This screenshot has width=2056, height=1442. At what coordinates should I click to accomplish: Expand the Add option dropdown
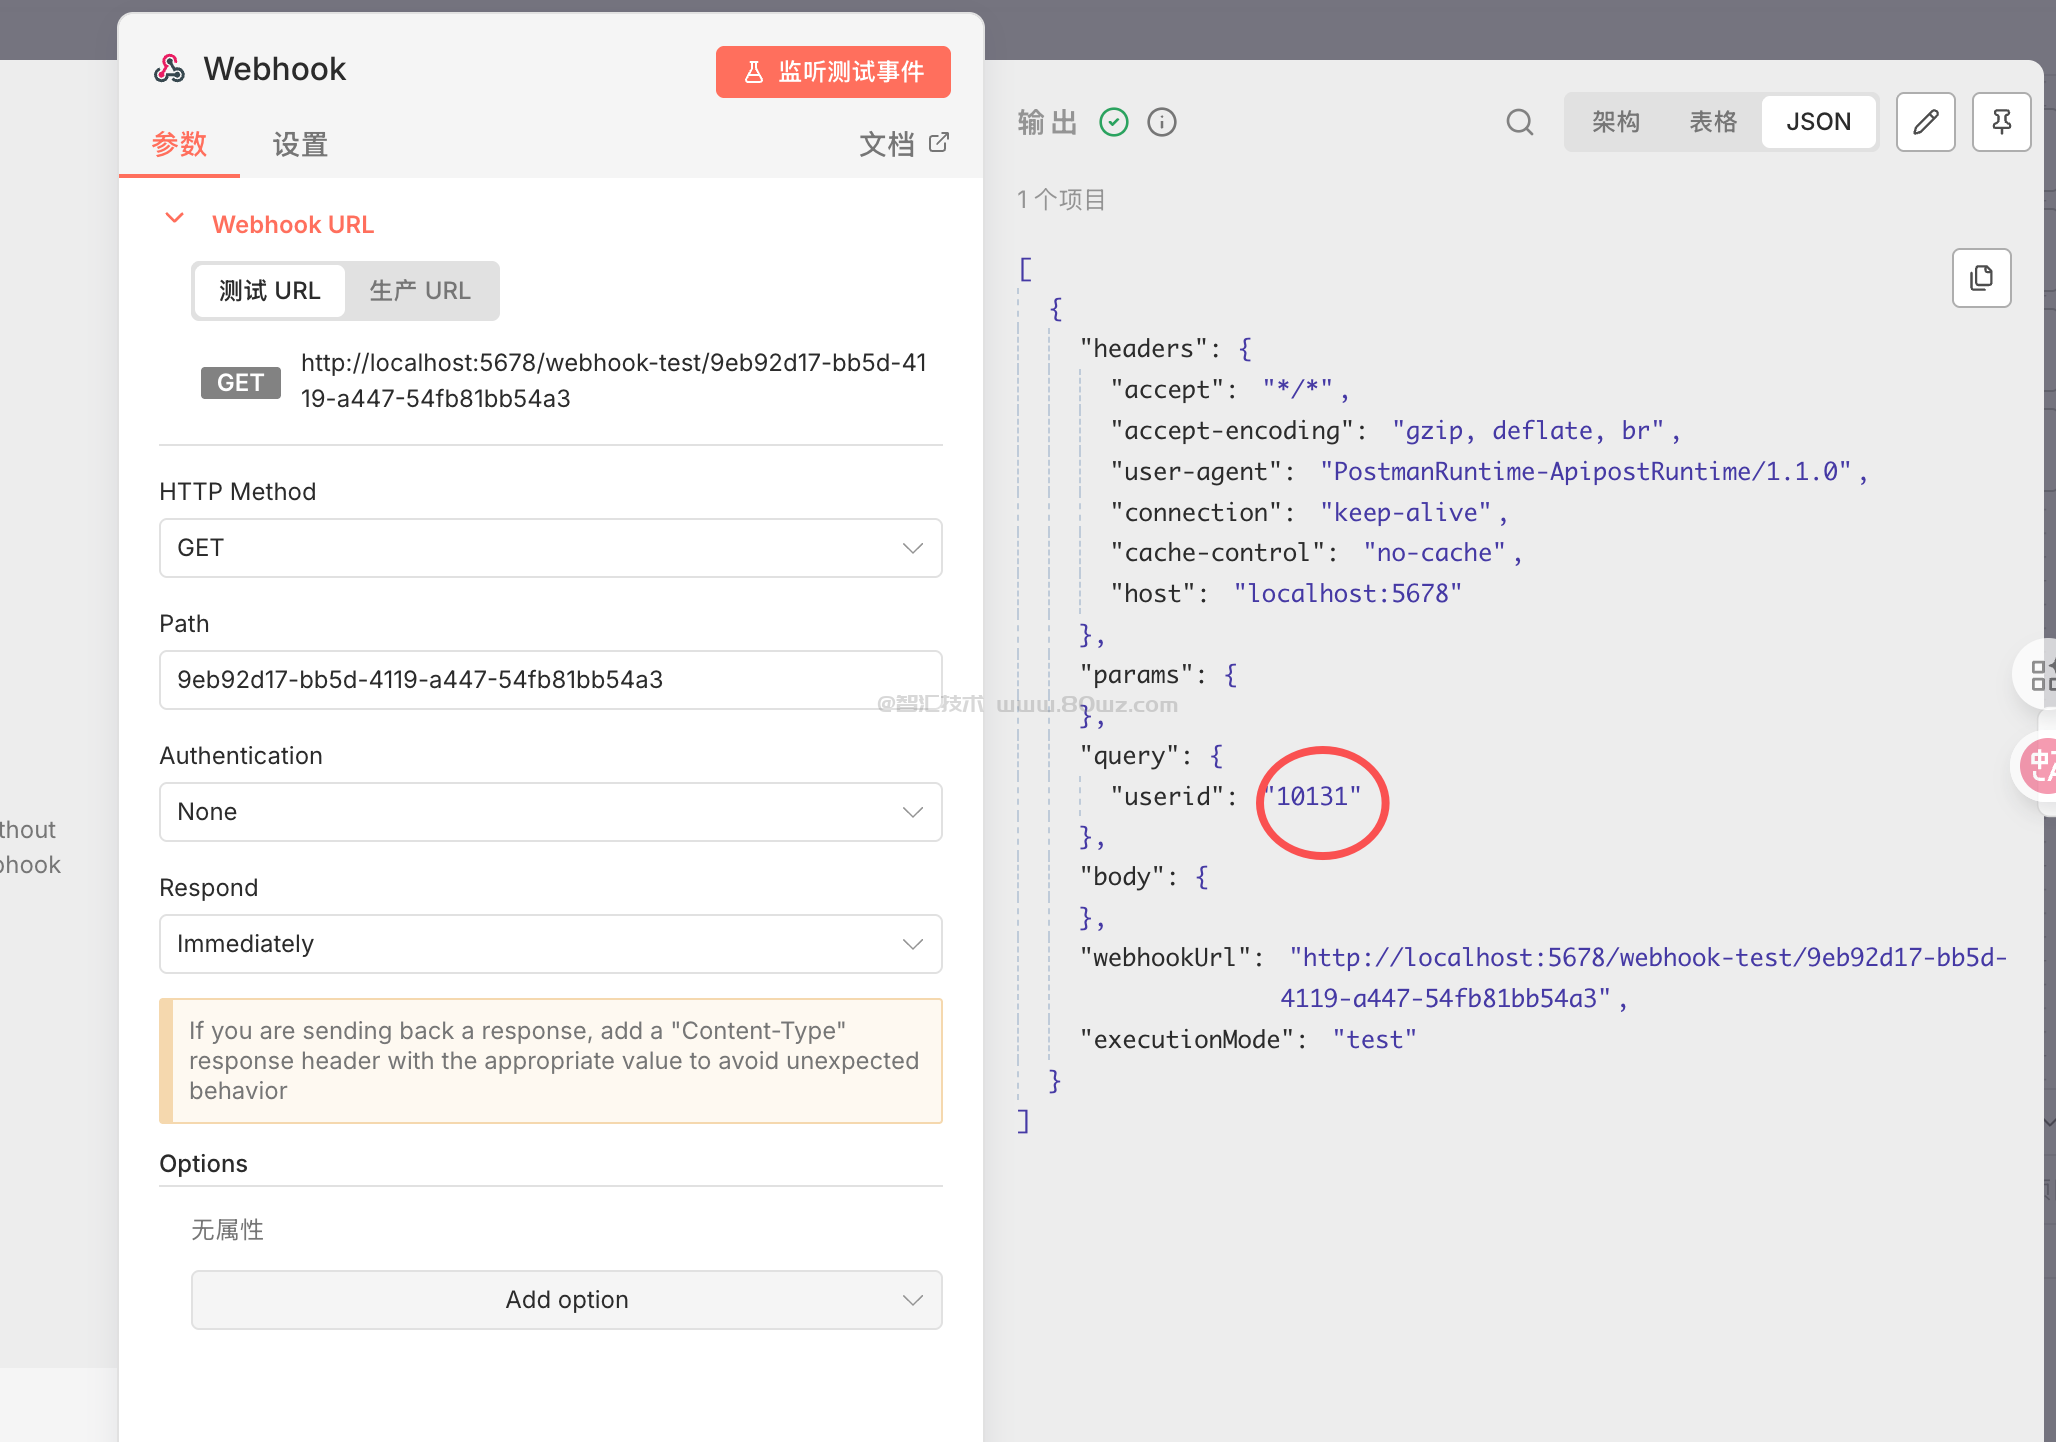566,1300
